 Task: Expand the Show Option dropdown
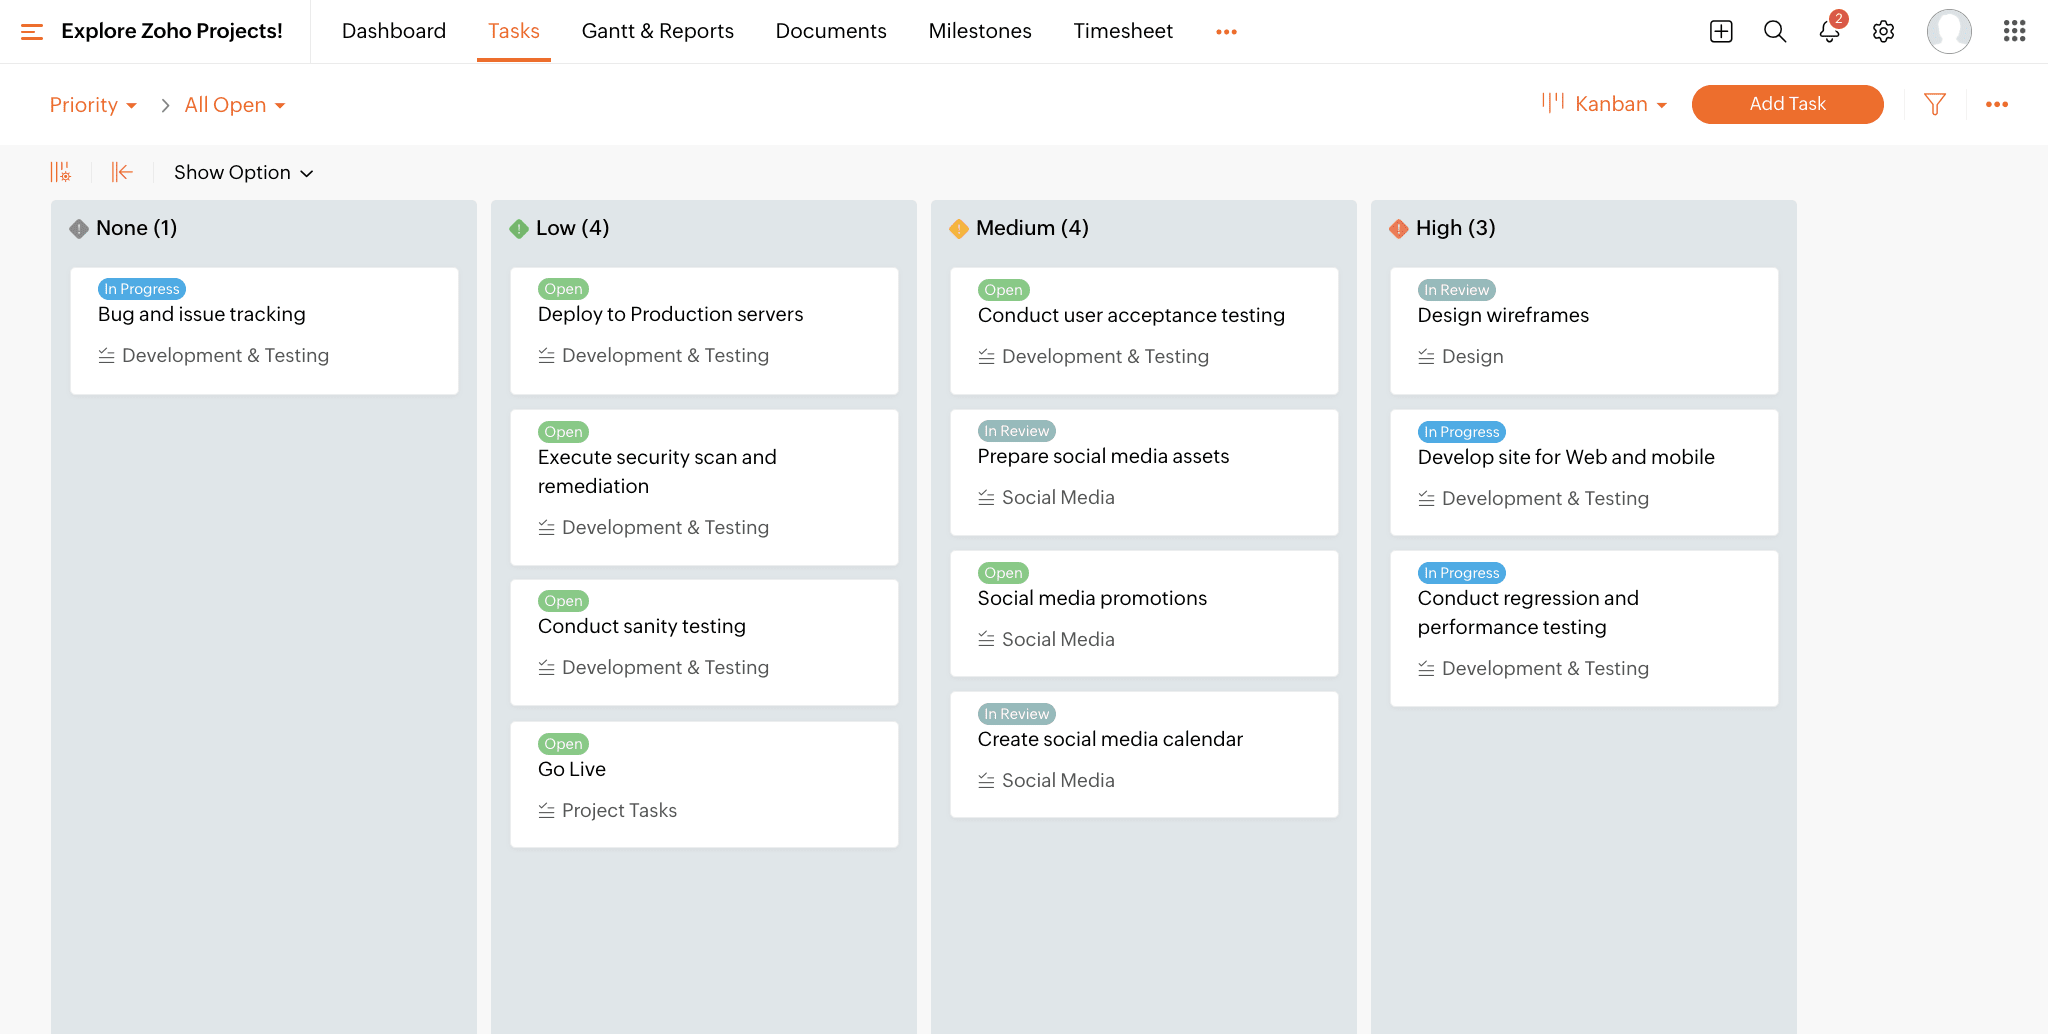pyautogui.click(x=243, y=172)
